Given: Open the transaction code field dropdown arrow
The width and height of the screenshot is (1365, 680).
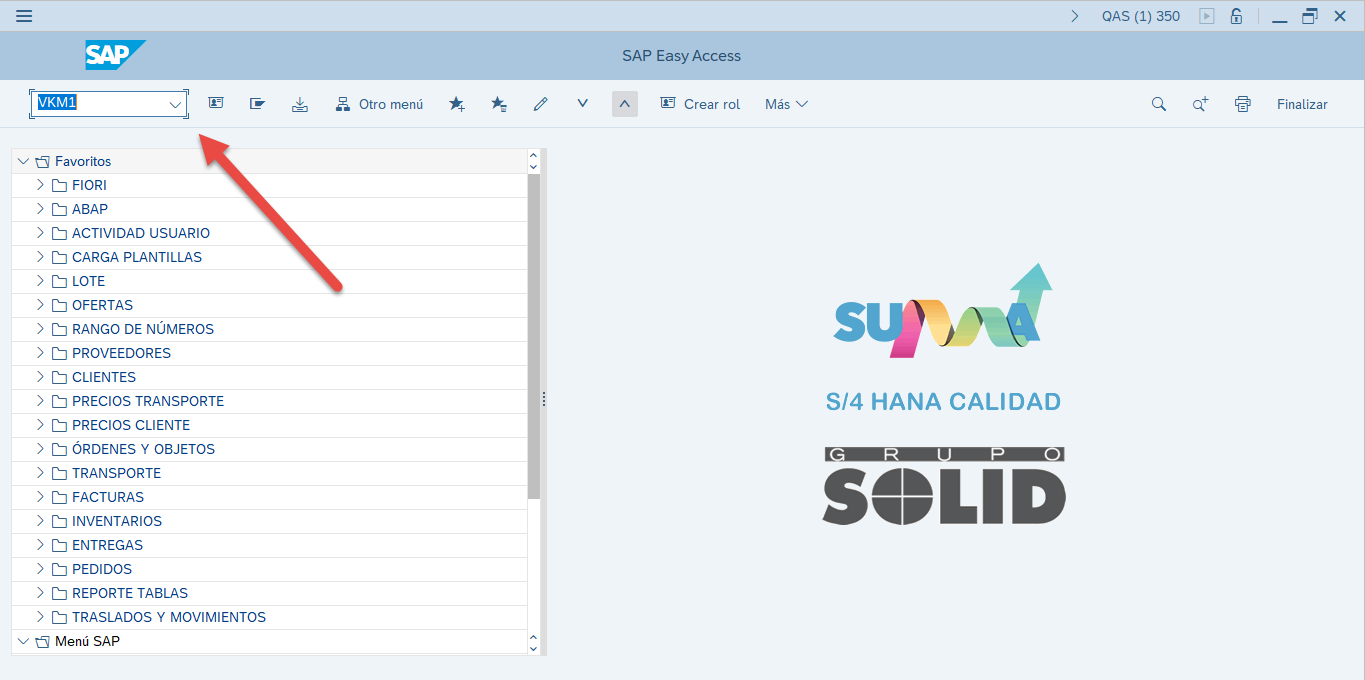Looking at the screenshot, I should pos(175,104).
